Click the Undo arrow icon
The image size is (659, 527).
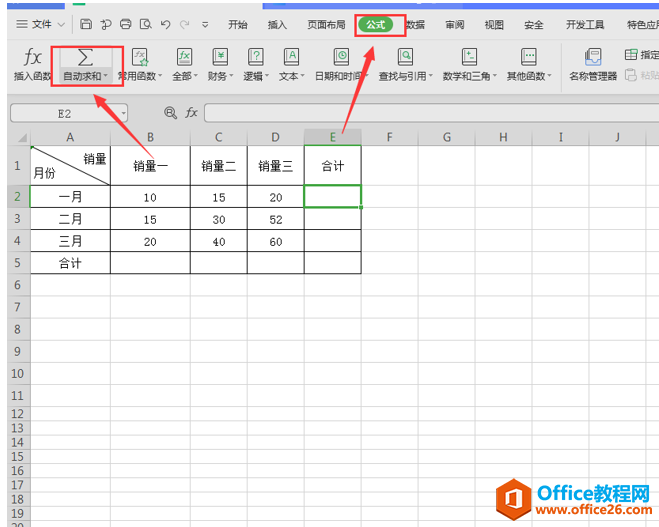pyautogui.click(x=165, y=24)
